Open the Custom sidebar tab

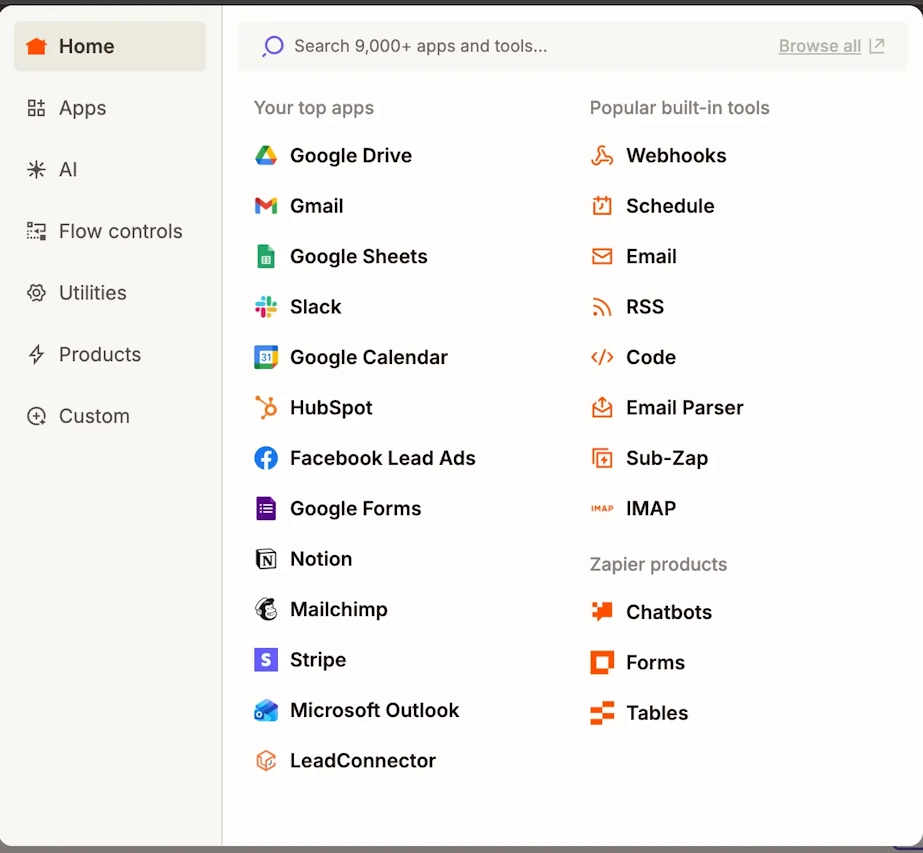click(110, 416)
